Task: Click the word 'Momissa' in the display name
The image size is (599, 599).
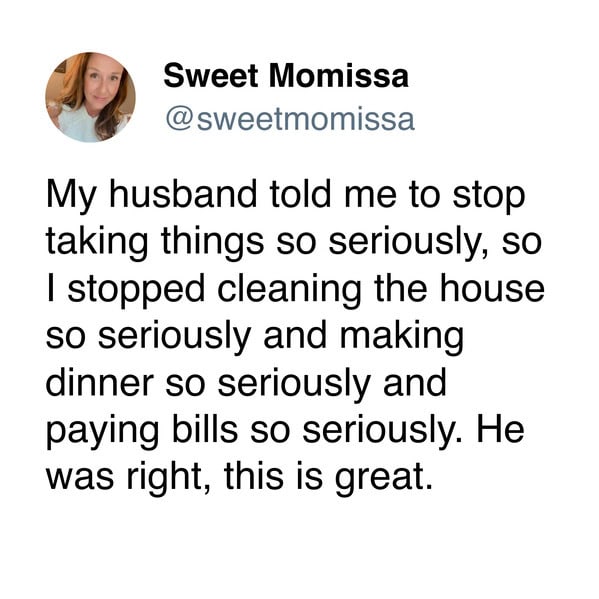Action: click(x=339, y=76)
